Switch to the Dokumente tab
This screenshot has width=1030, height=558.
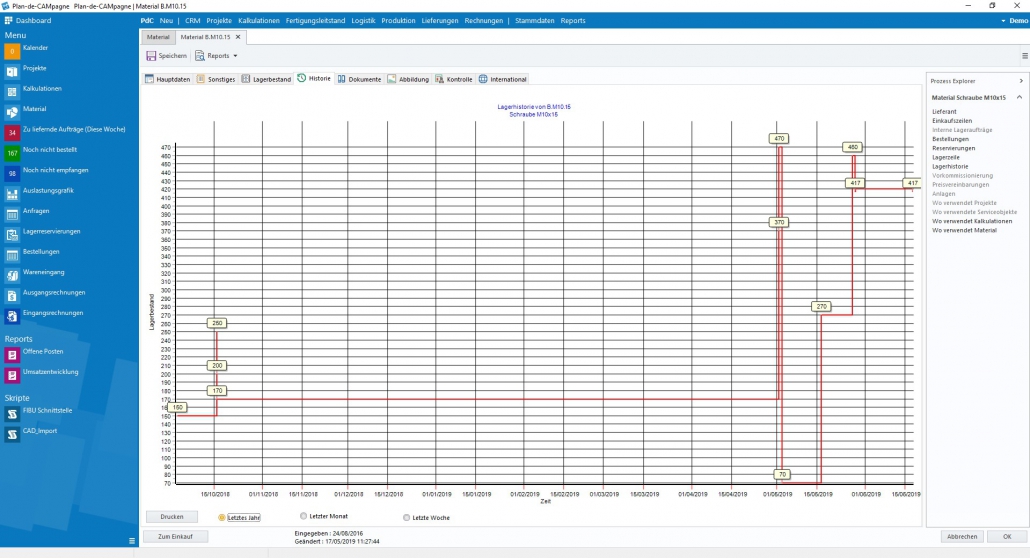click(x=359, y=79)
